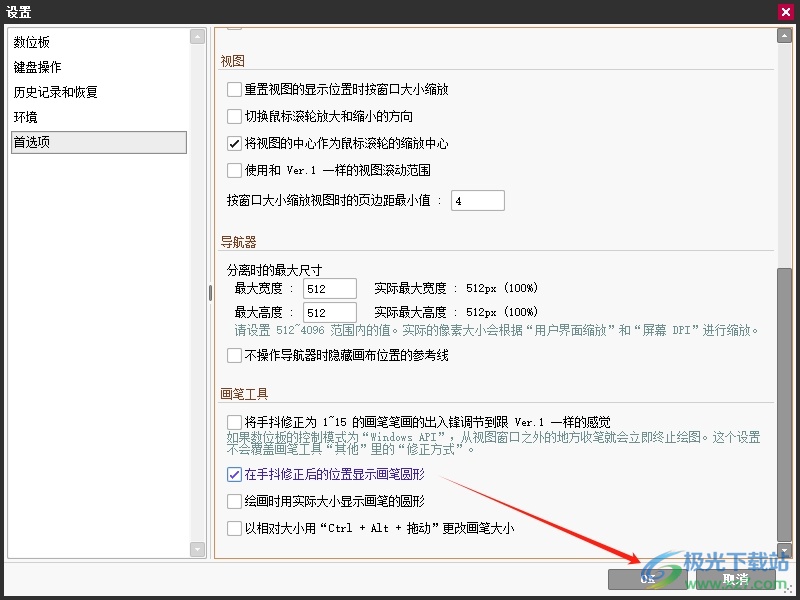Uncheck 将视图的中心作为鼠标滚轮的缩放中心
Image resolution: width=800 pixels, height=600 pixels.
234,143
